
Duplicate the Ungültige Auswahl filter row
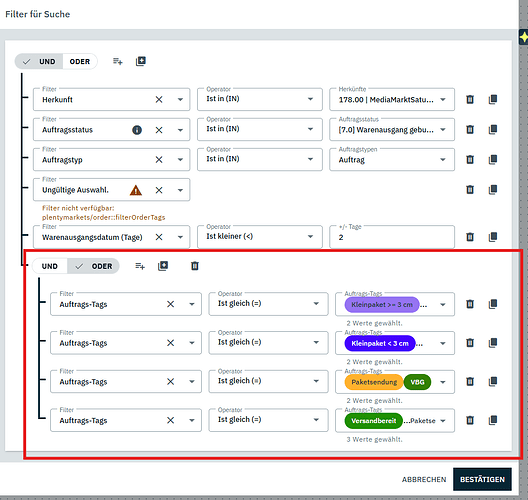coord(493,190)
